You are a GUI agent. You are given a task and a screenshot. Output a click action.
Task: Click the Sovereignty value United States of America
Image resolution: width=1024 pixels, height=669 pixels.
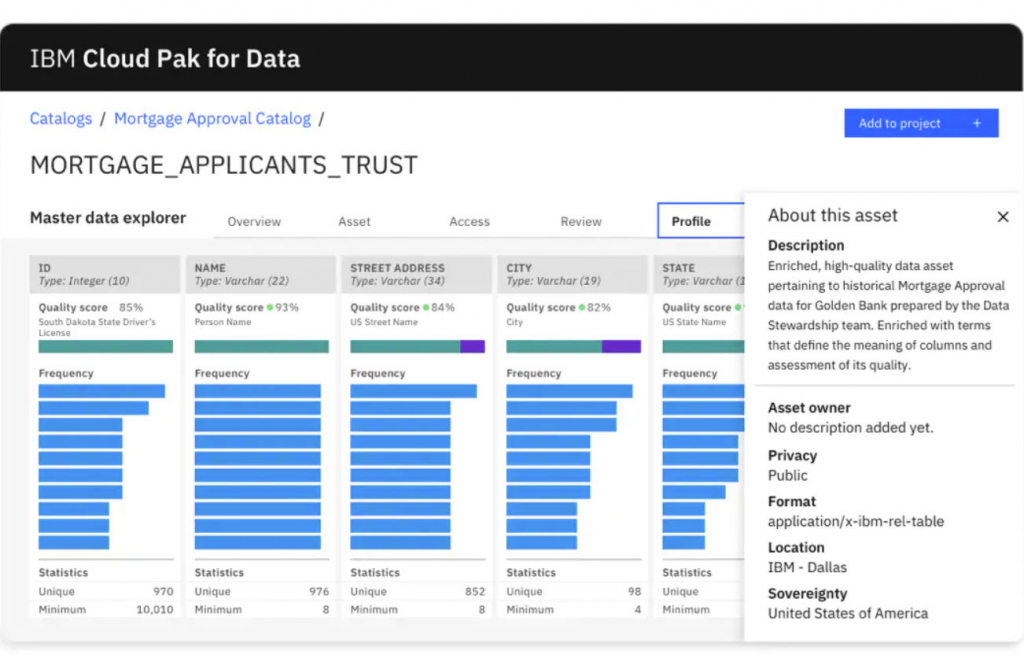pos(848,613)
